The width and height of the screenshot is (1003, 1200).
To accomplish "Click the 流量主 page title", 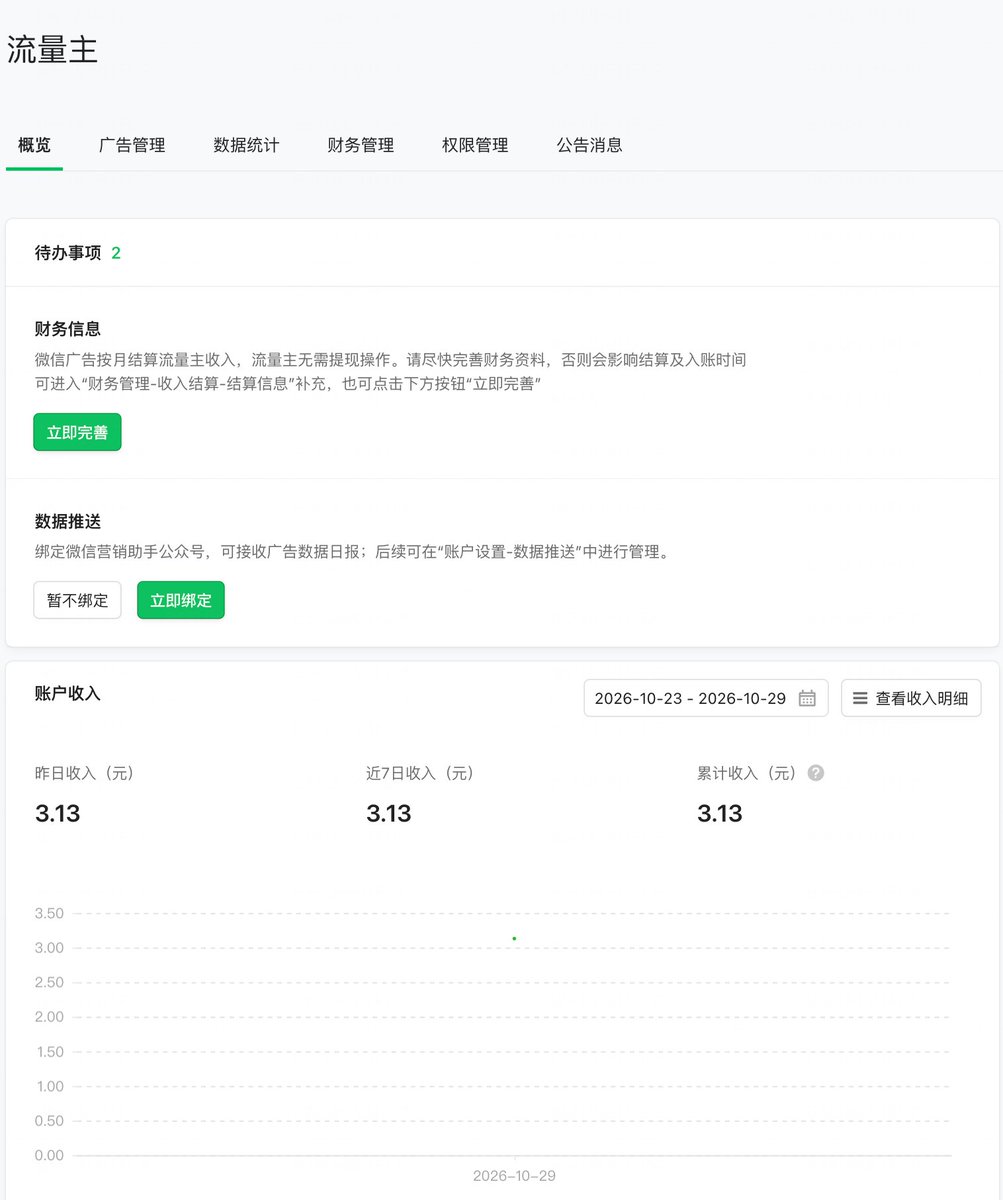I will 52,50.
